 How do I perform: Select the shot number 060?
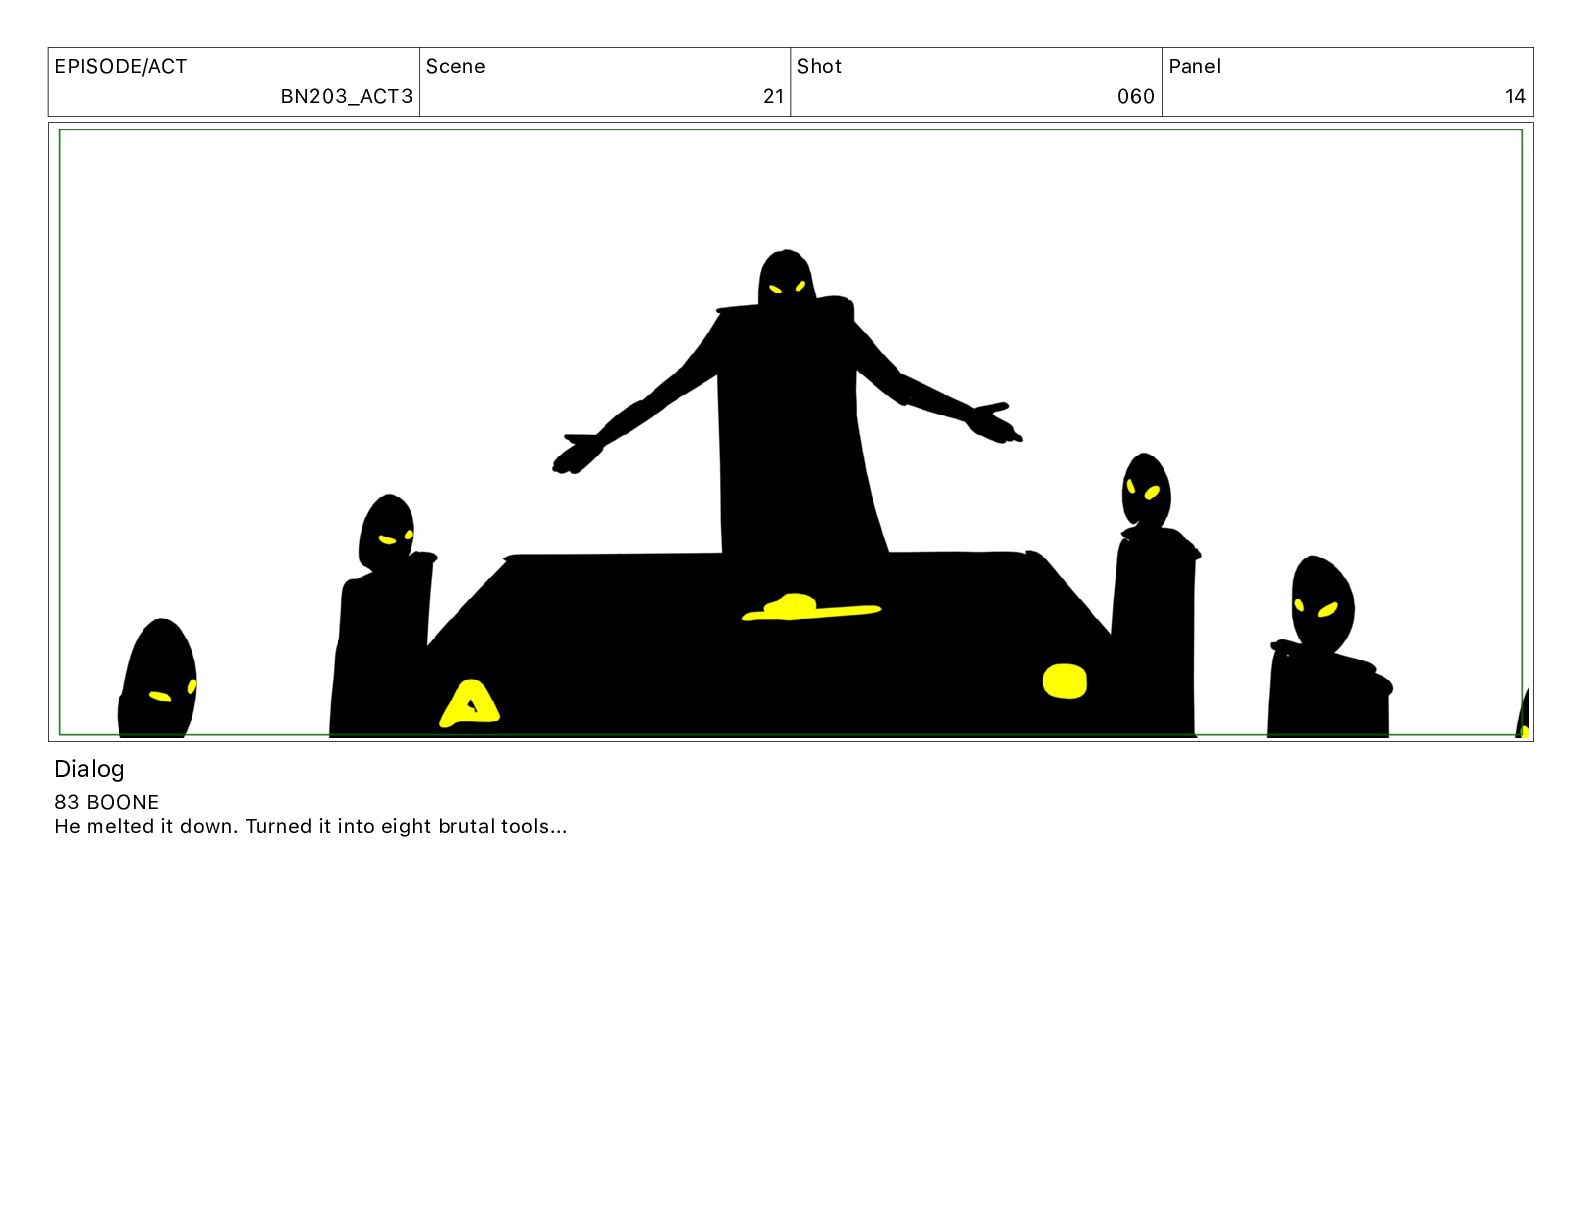pos(1135,96)
